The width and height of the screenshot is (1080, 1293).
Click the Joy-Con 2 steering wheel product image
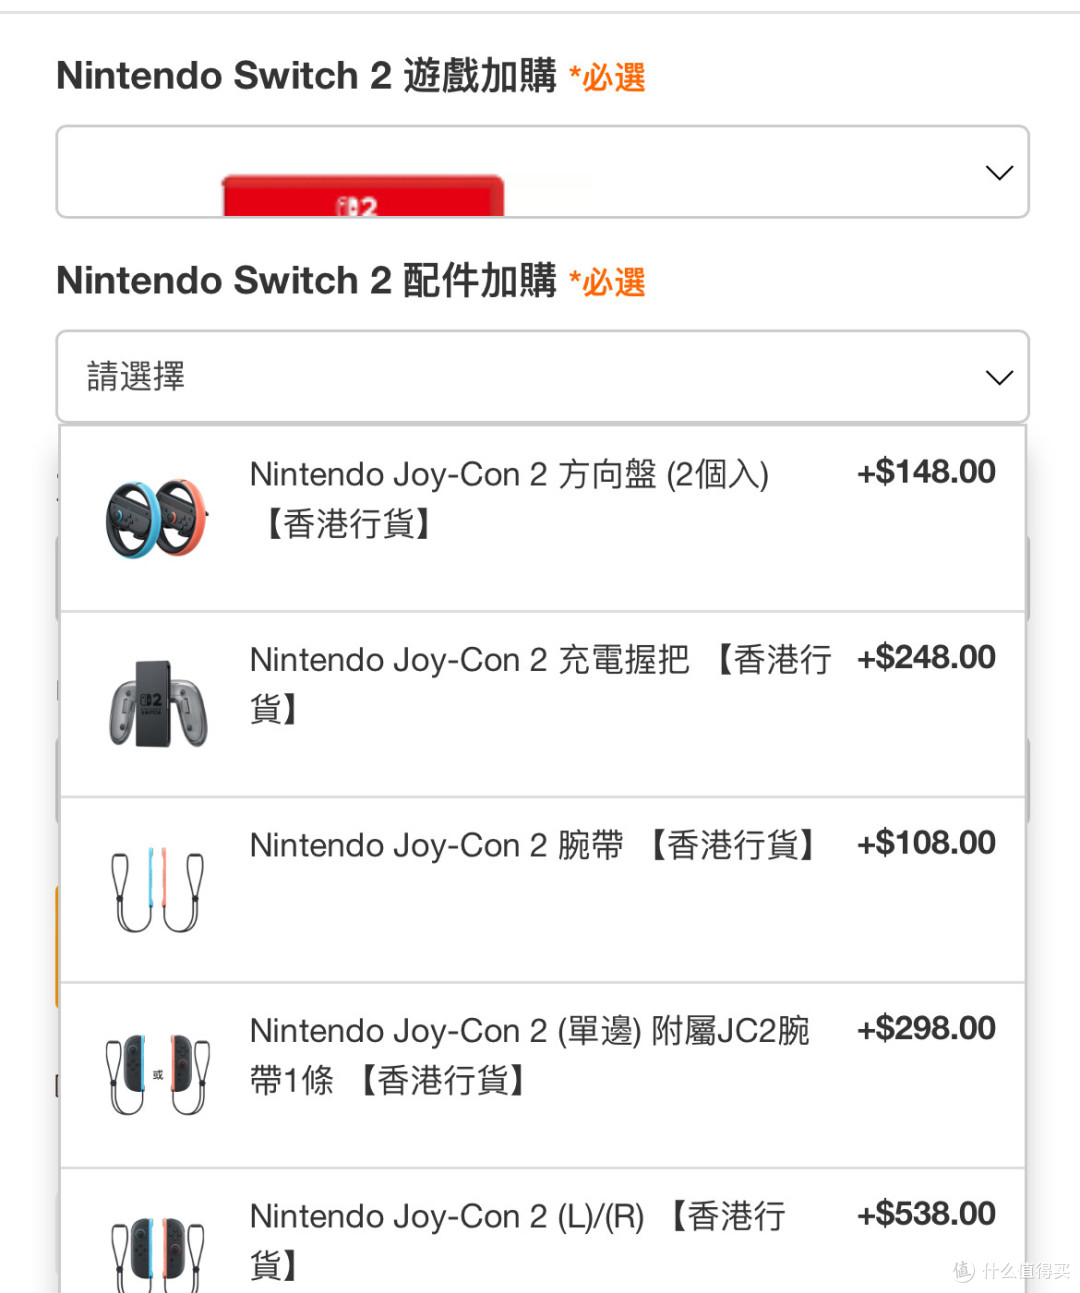point(157,518)
